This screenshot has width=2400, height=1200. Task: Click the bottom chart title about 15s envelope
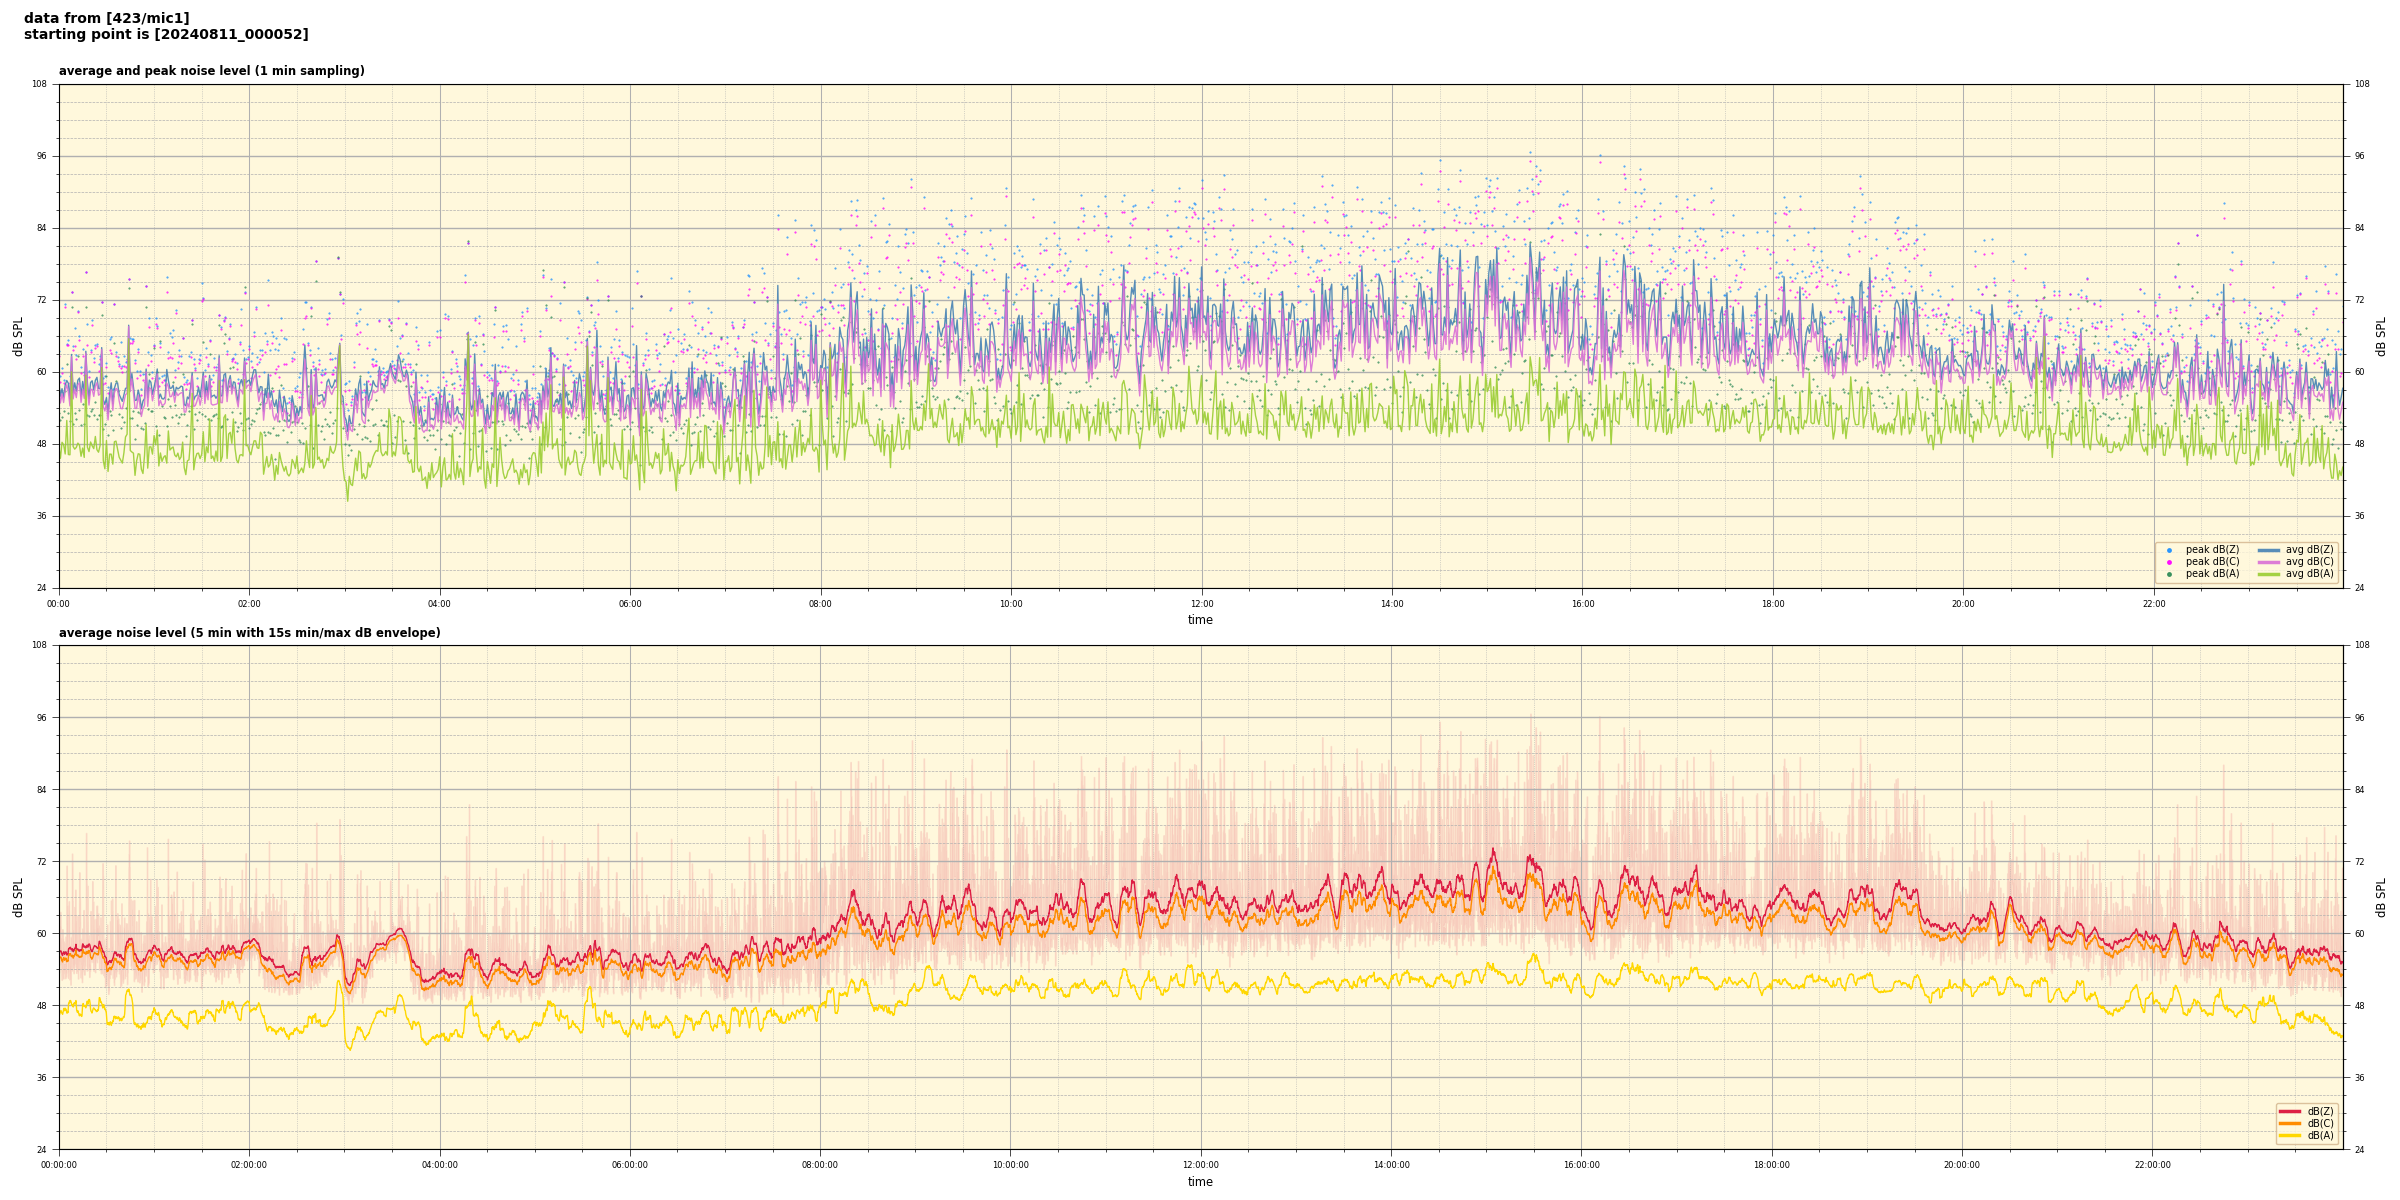(x=249, y=633)
